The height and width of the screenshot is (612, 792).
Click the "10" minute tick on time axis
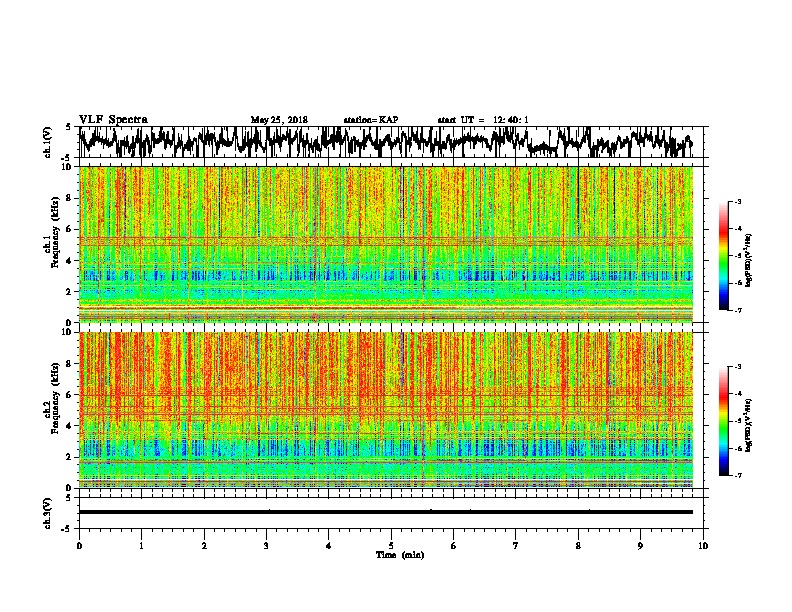click(703, 546)
